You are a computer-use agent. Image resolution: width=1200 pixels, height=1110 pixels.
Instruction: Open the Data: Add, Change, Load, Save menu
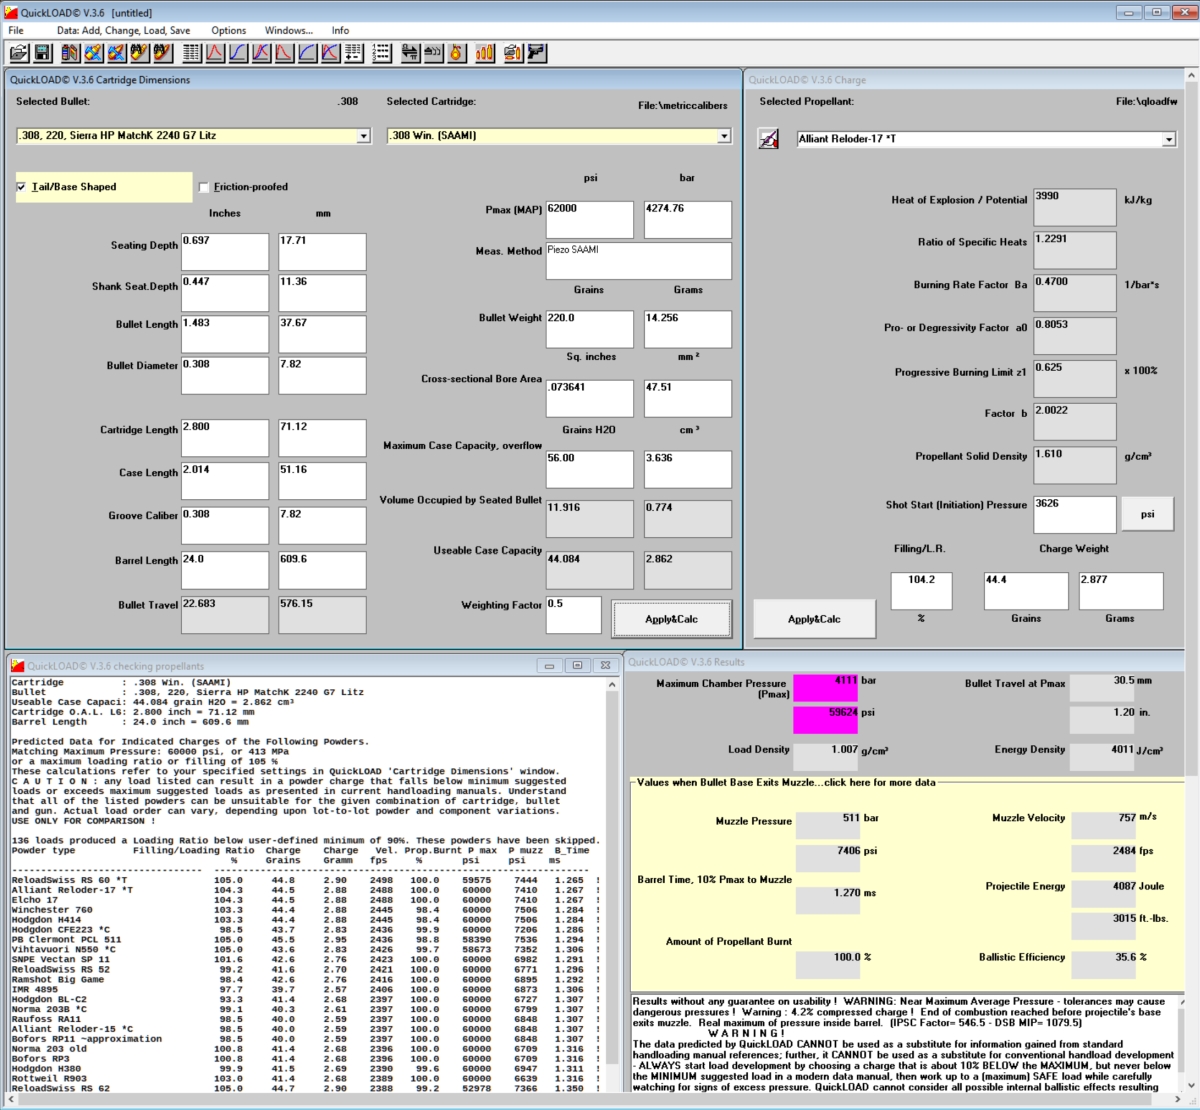pyautogui.click(x=124, y=30)
